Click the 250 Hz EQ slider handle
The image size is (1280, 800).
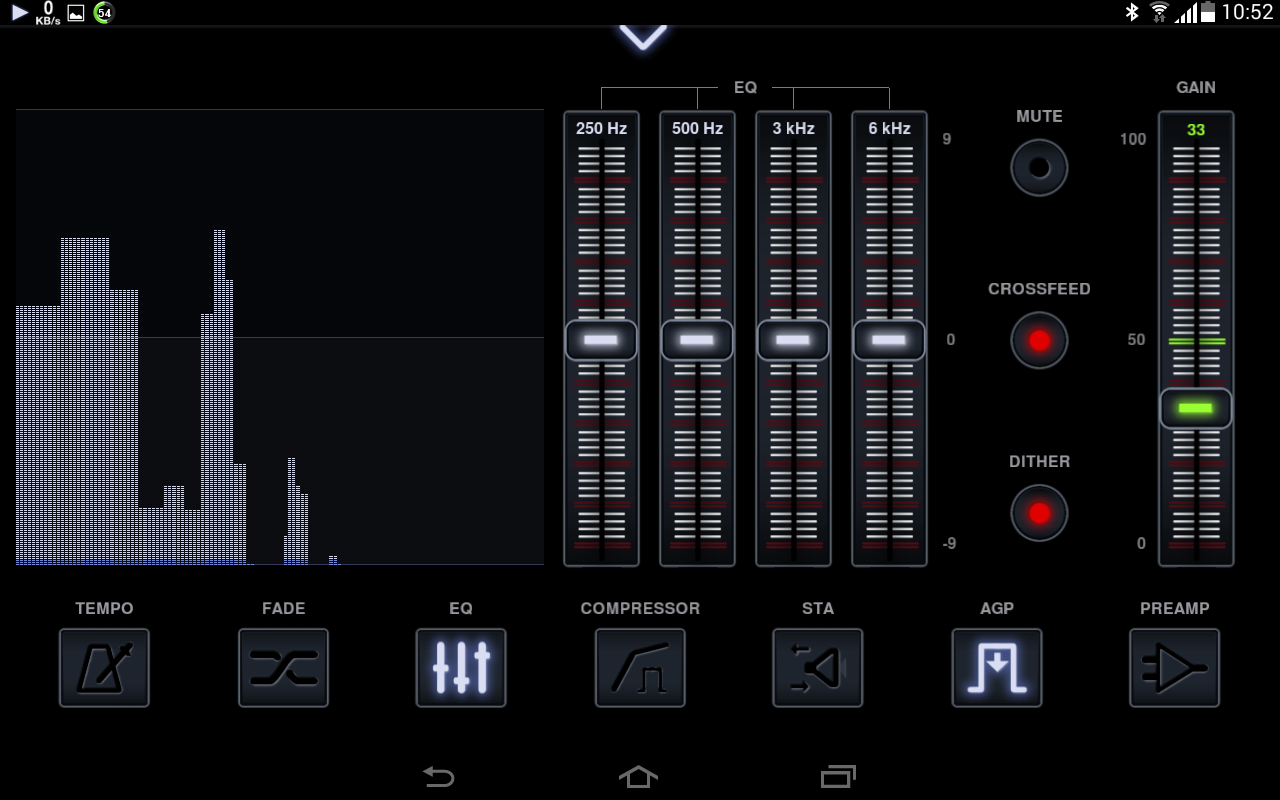(x=601, y=340)
